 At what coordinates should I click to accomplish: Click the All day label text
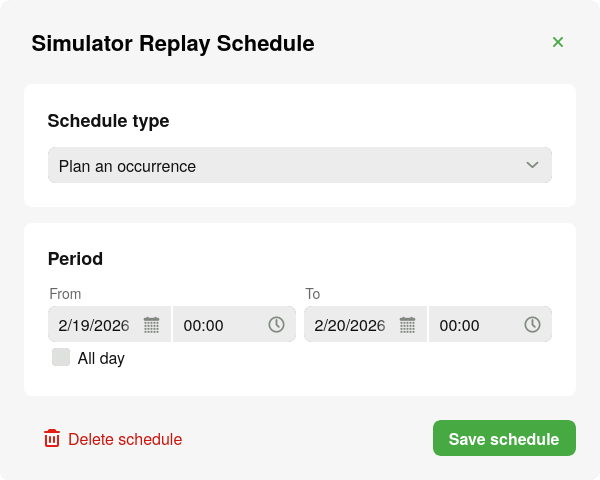coord(101,358)
